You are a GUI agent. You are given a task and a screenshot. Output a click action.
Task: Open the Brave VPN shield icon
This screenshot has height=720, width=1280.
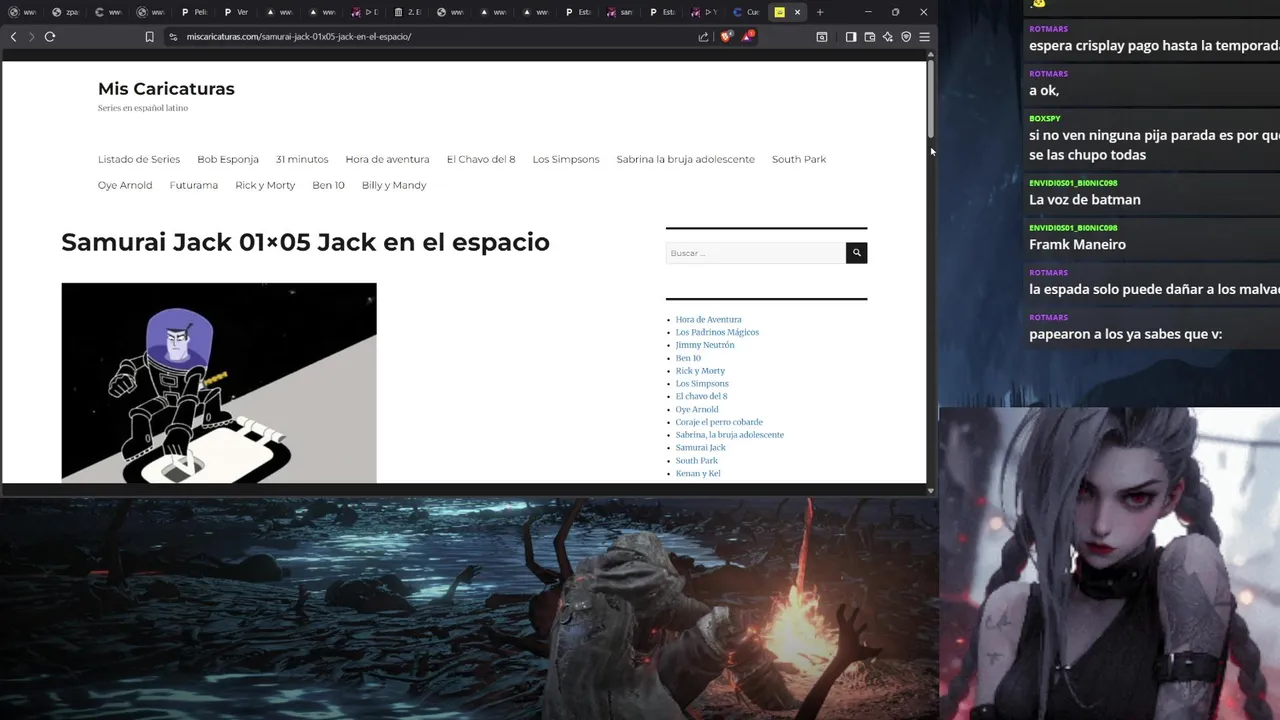906,37
